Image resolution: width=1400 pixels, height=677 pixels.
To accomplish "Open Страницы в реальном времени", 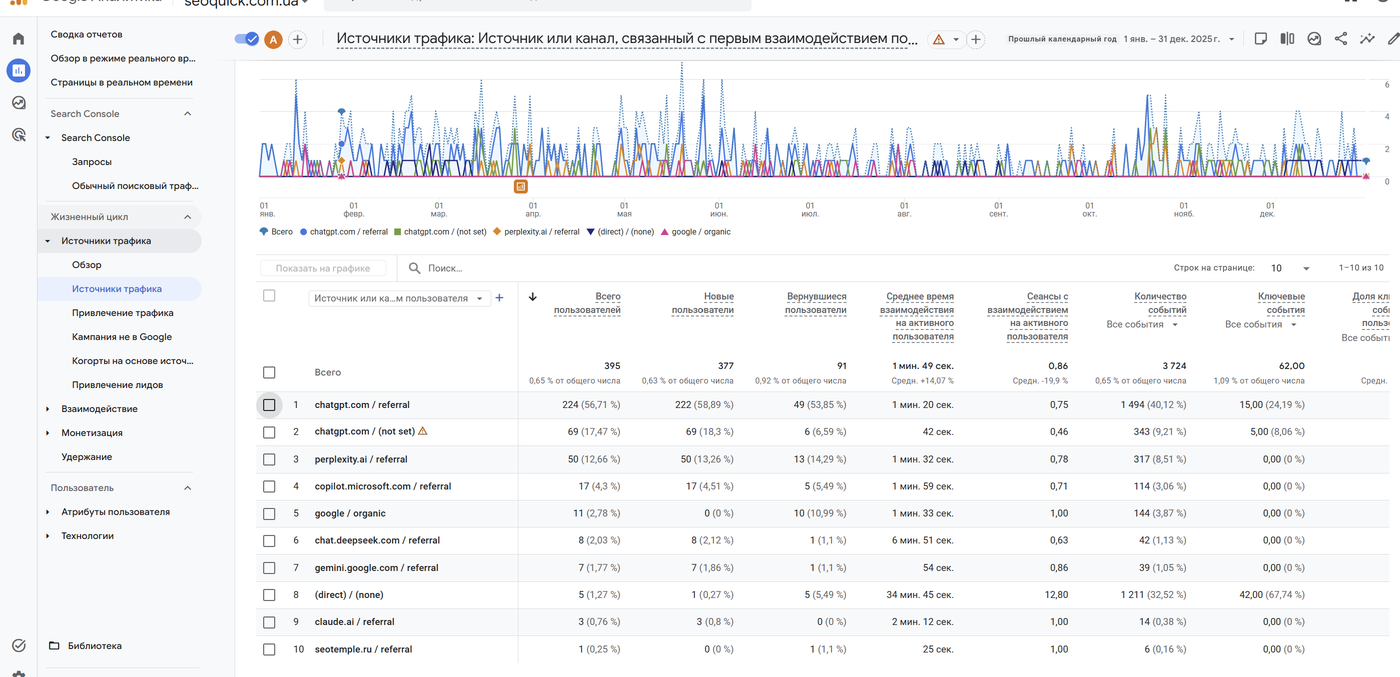I will [121, 82].
